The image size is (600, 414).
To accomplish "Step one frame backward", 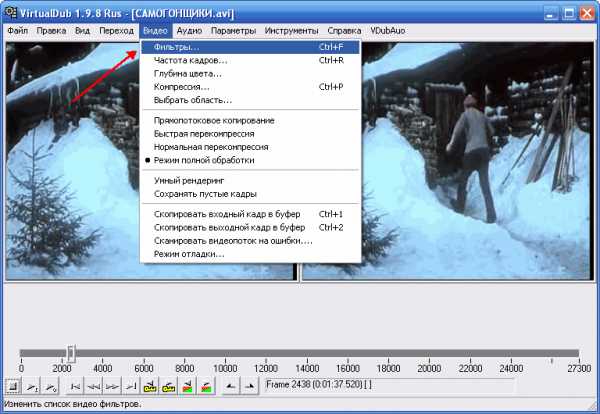I will point(93,386).
